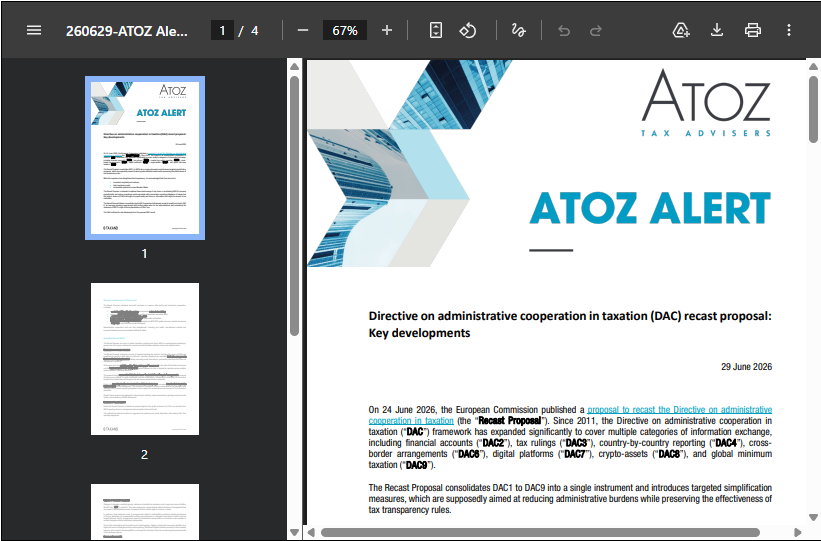Click the file title '260629-ATOZ Ale...'
The image size is (821, 541).
coord(126,31)
